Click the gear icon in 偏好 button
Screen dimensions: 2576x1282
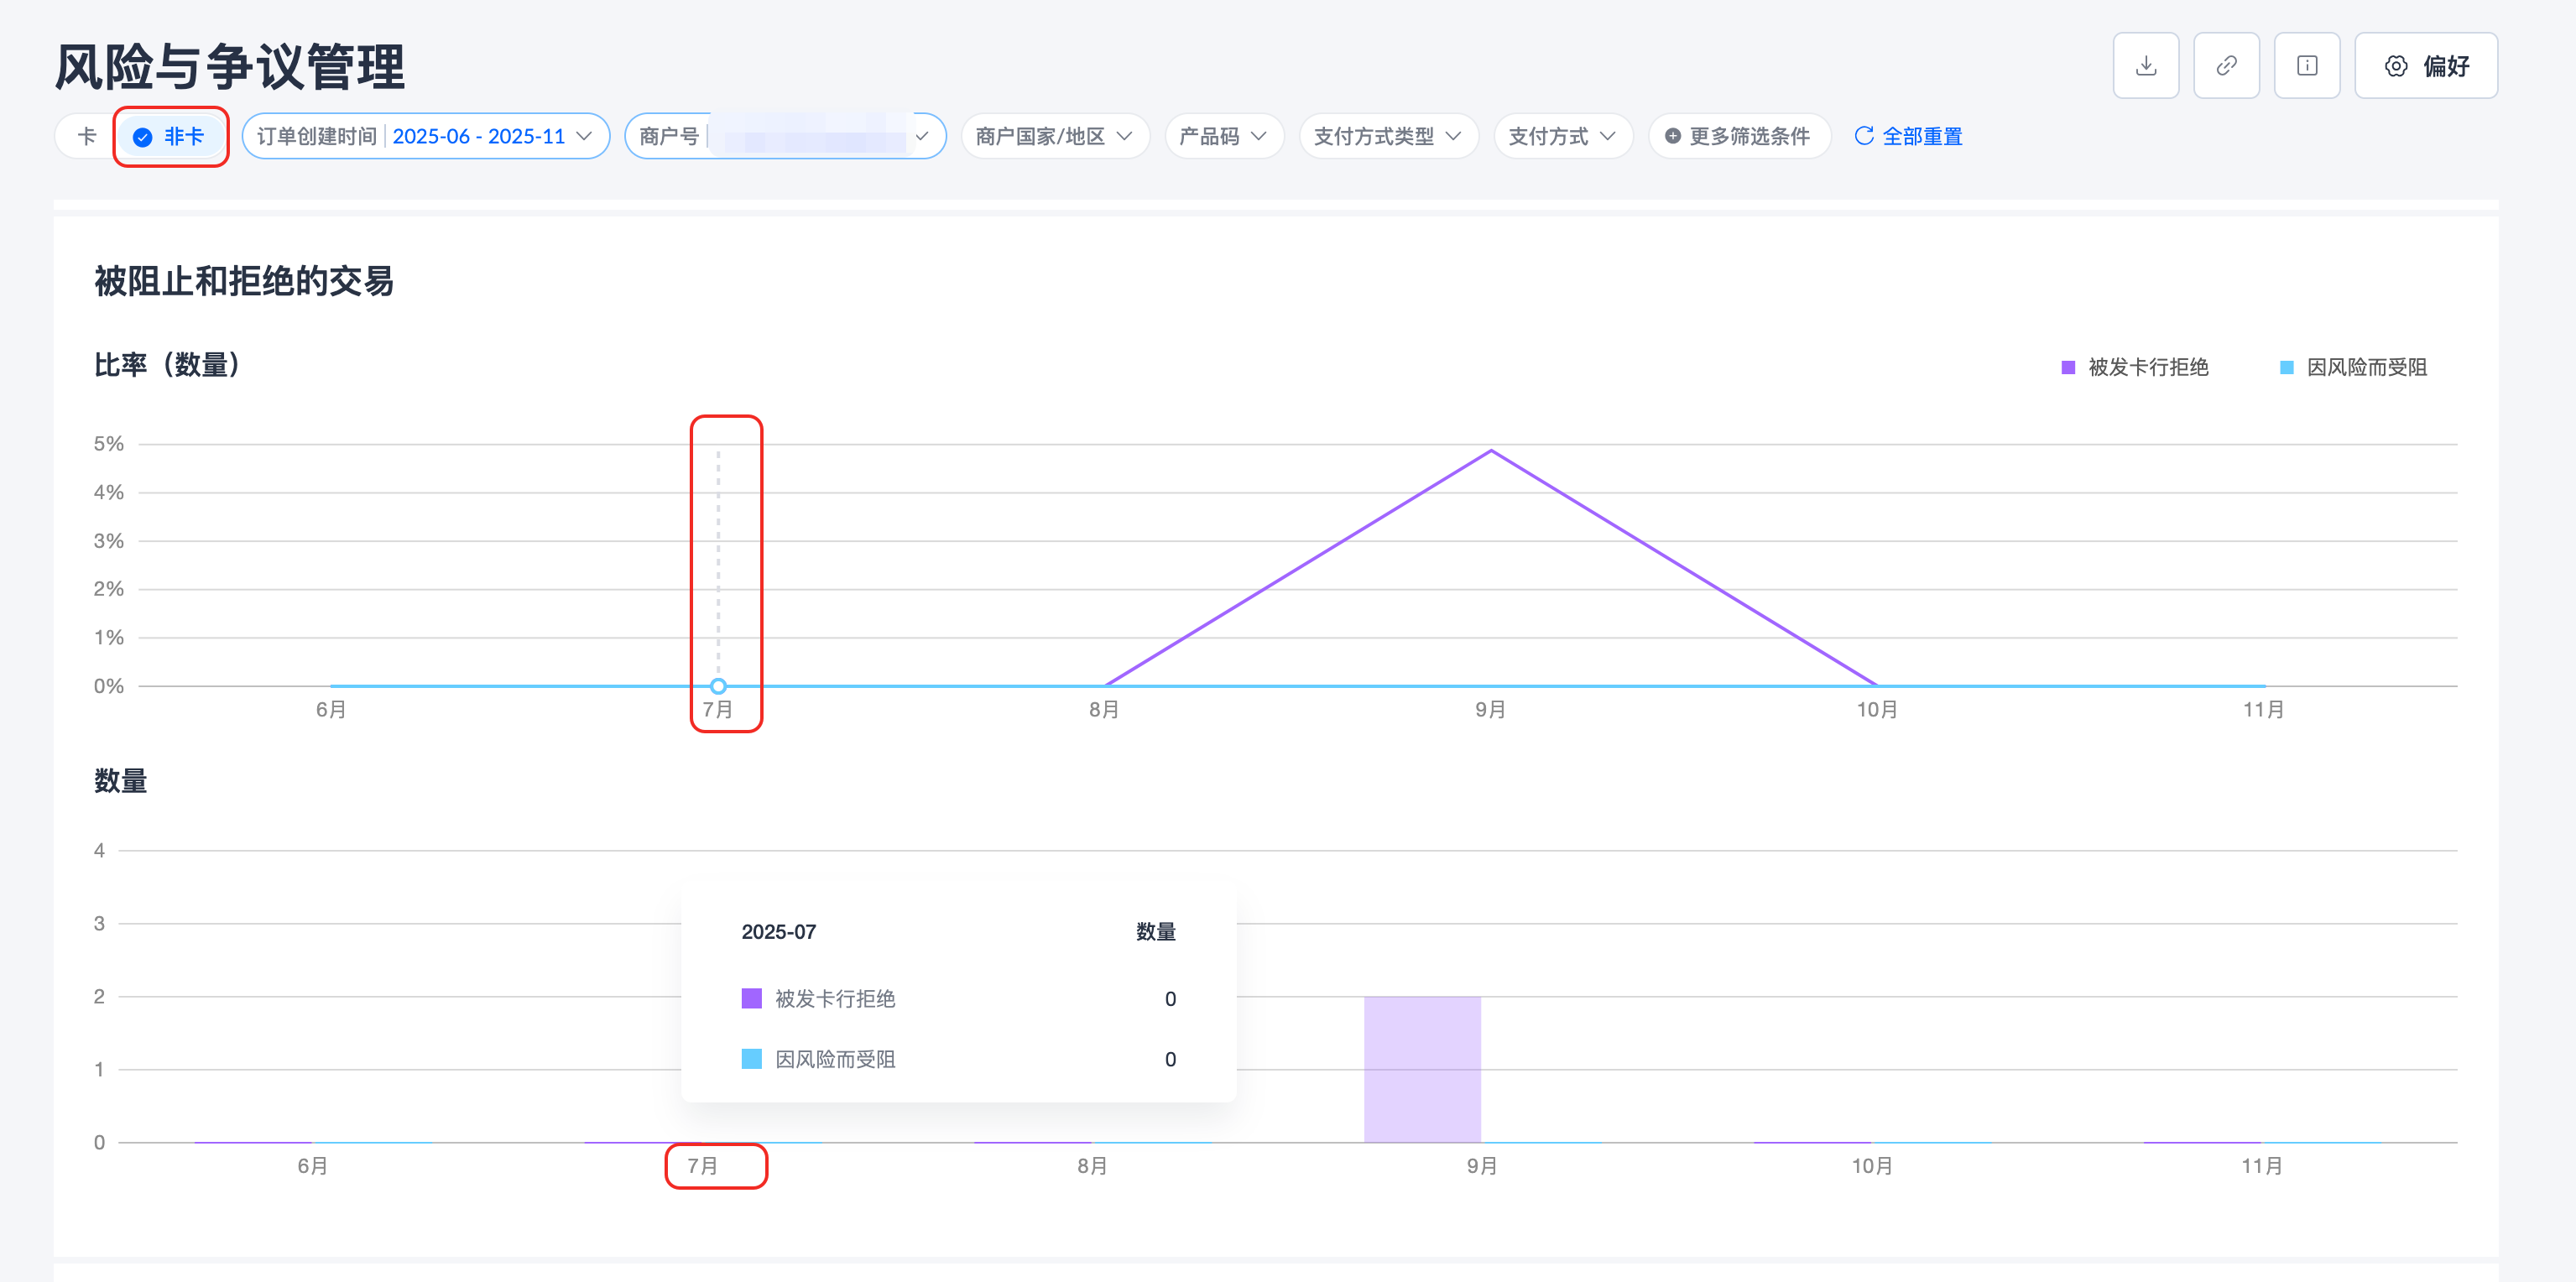(2395, 66)
